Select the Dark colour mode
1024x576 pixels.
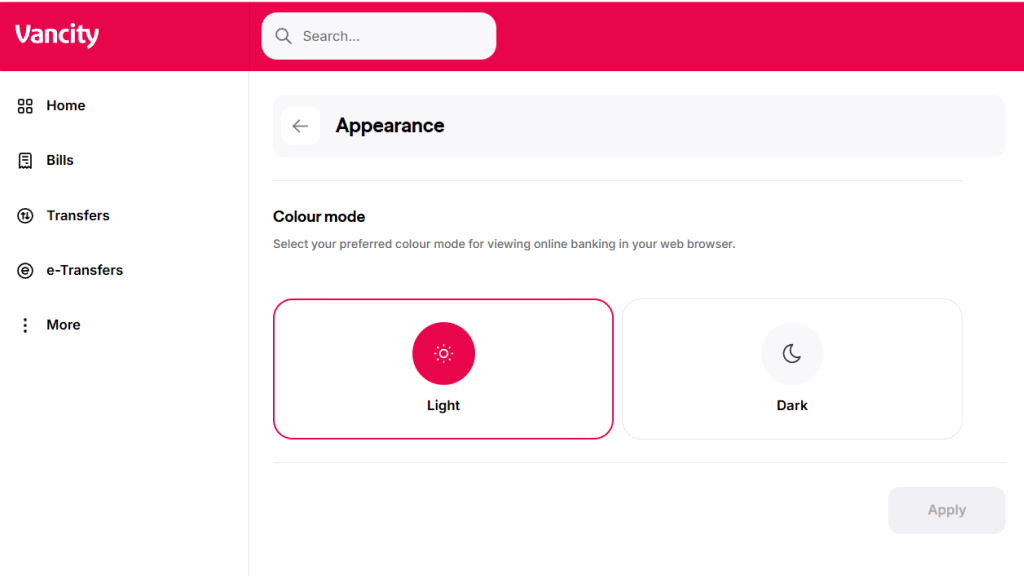point(792,369)
